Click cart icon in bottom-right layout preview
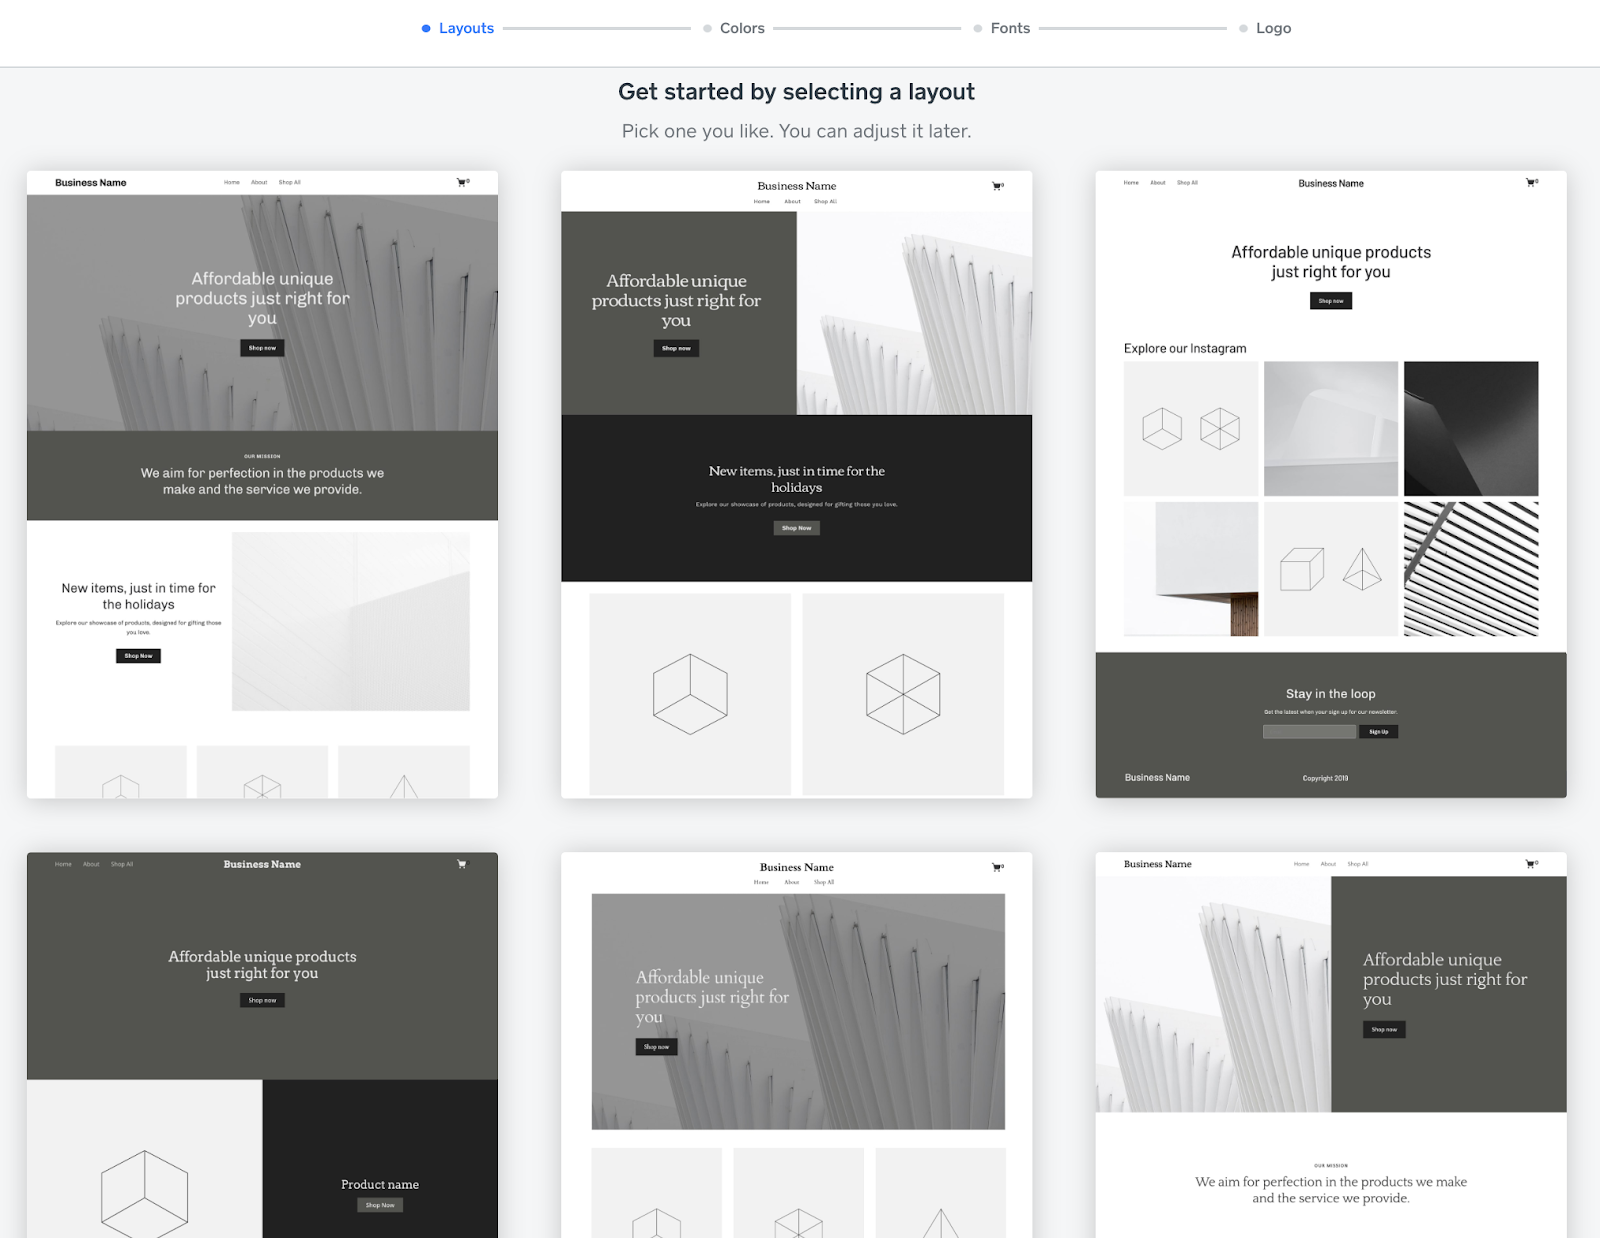Image resolution: width=1600 pixels, height=1238 pixels. click(1530, 864)
